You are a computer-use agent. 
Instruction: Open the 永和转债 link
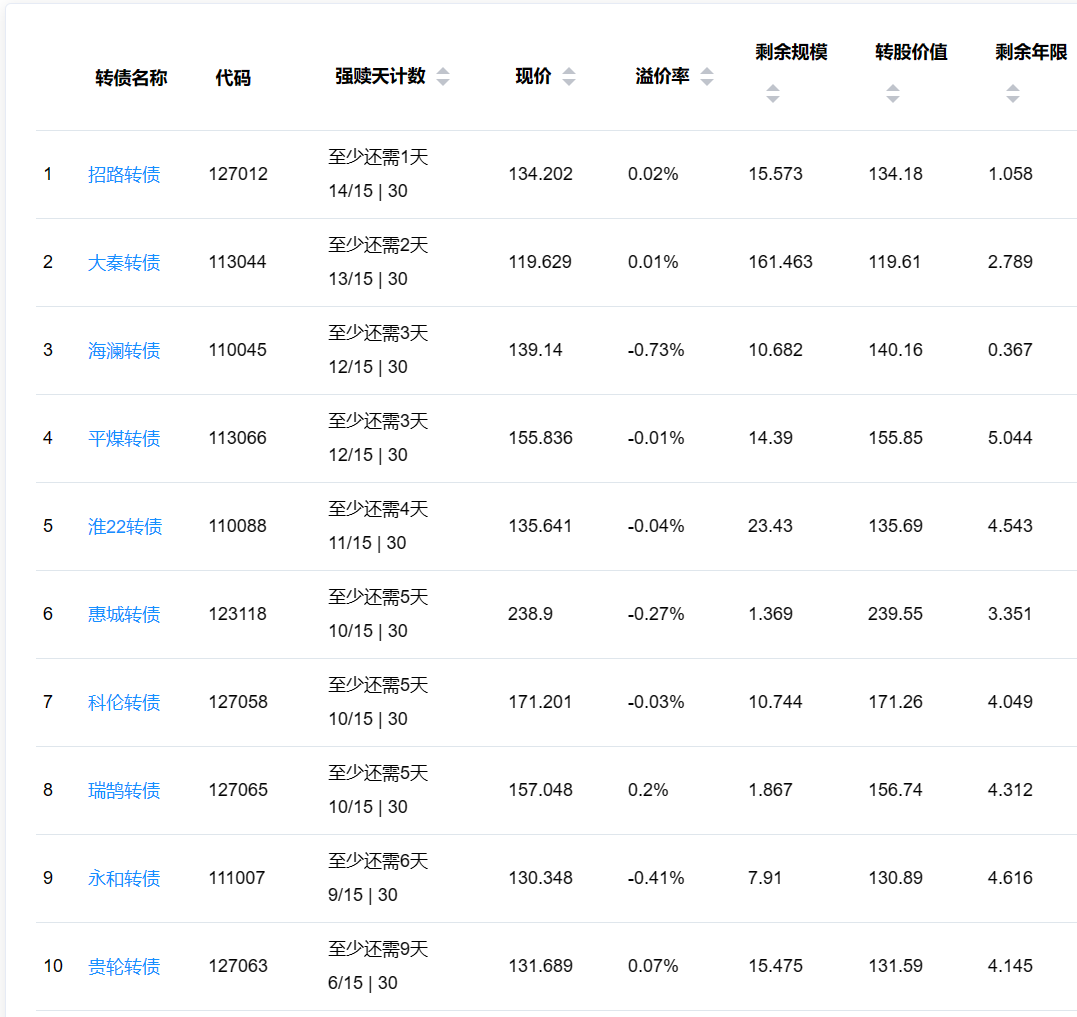click(124, 879)
